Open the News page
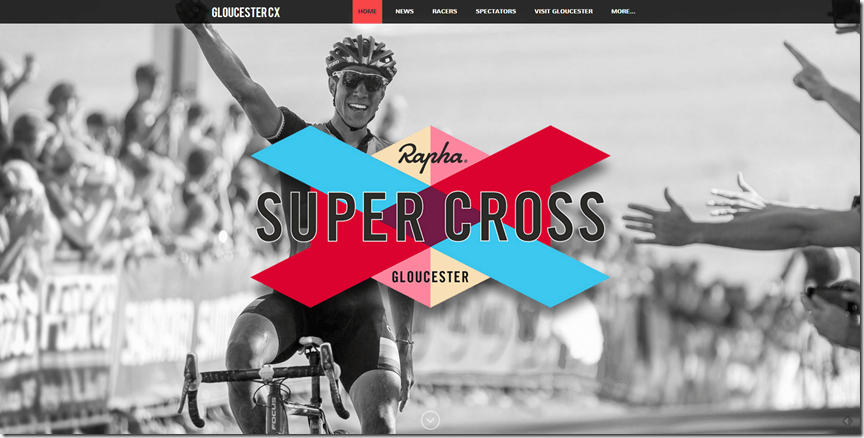864x438 pixels. coord(404,12)
